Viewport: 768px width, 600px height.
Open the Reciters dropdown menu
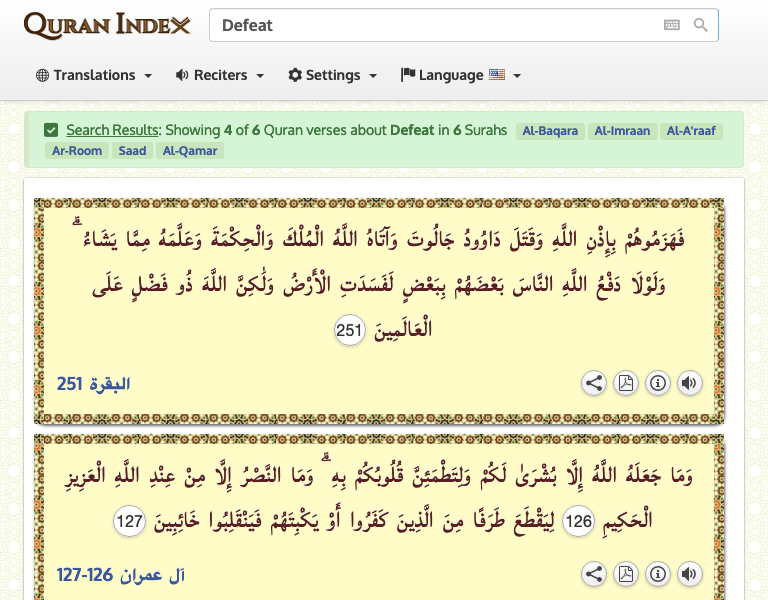pos(220,75)
